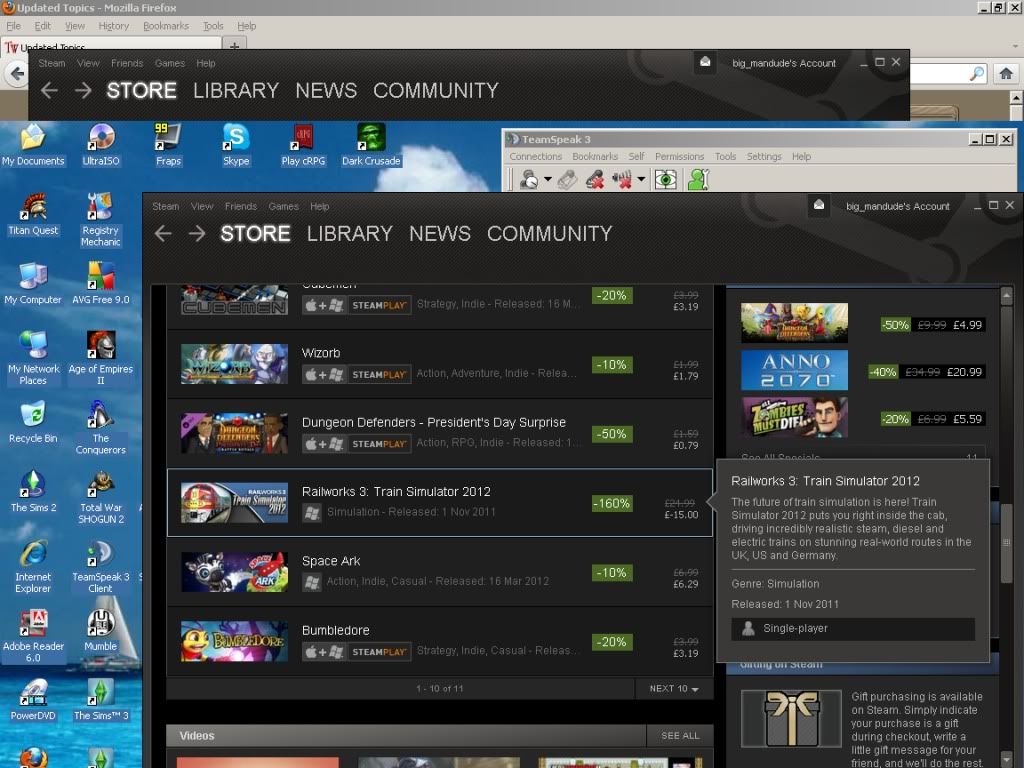1024x768 pixels.
Task: Click the Firefox home button icon
Action: pos(1006,73)
